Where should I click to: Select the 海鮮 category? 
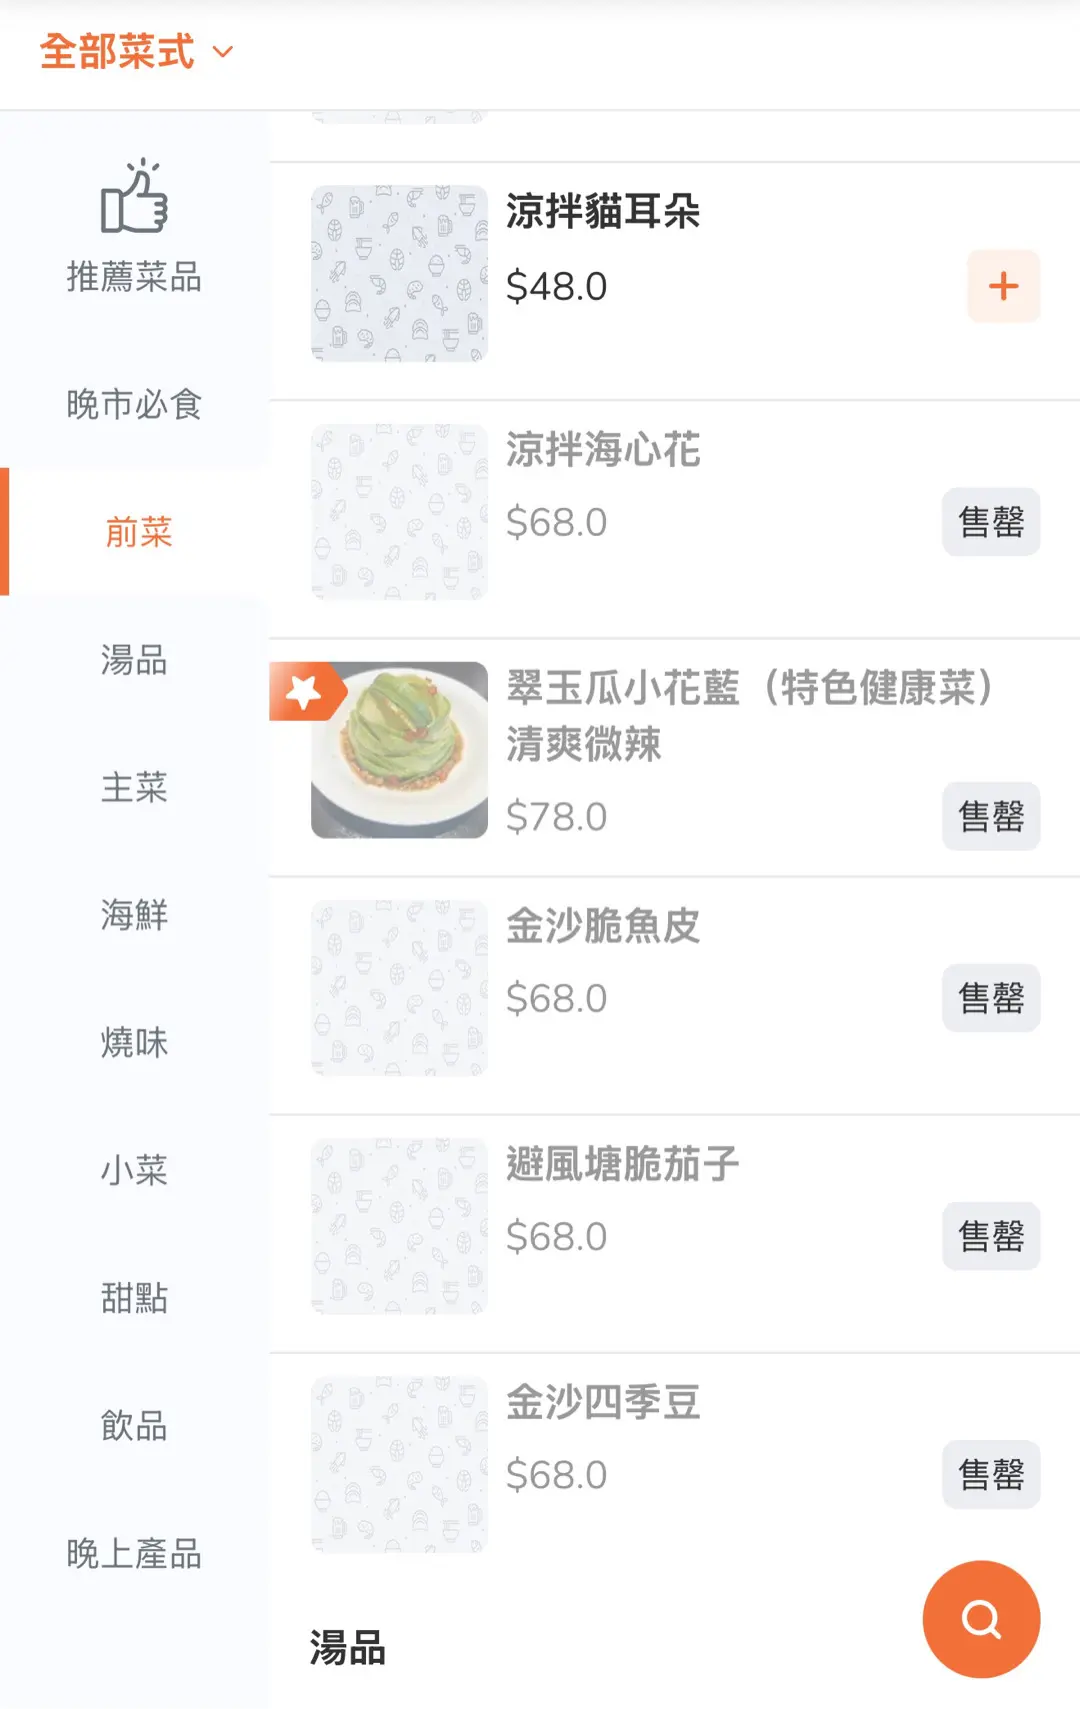pos(134,915)
